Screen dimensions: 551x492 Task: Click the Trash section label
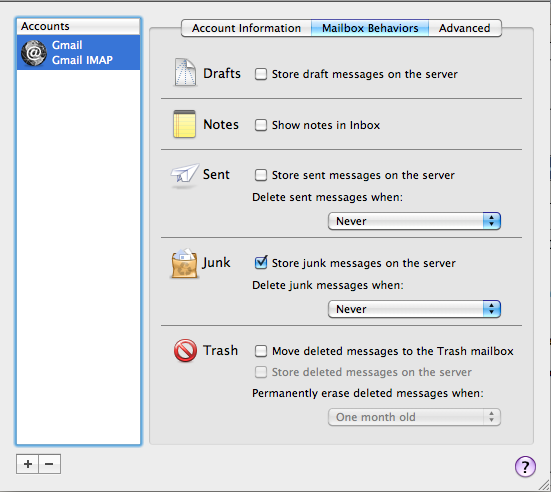(x=220, y=350)
